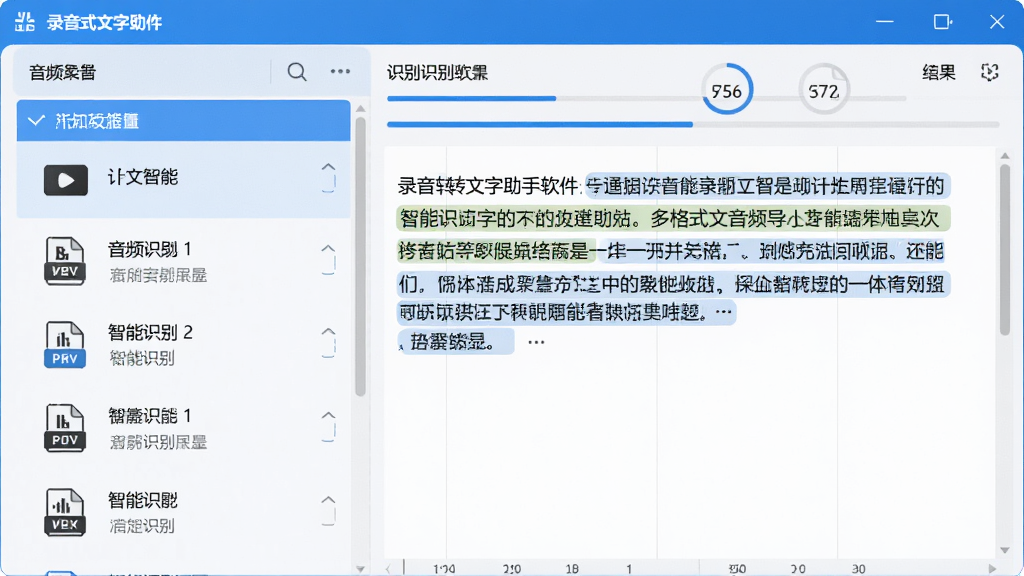Image resolution: width=1024 pixels, height=576 pixels.
Task: Click the ellipsis beside the last short transcript segment
Action: (536, 342)
